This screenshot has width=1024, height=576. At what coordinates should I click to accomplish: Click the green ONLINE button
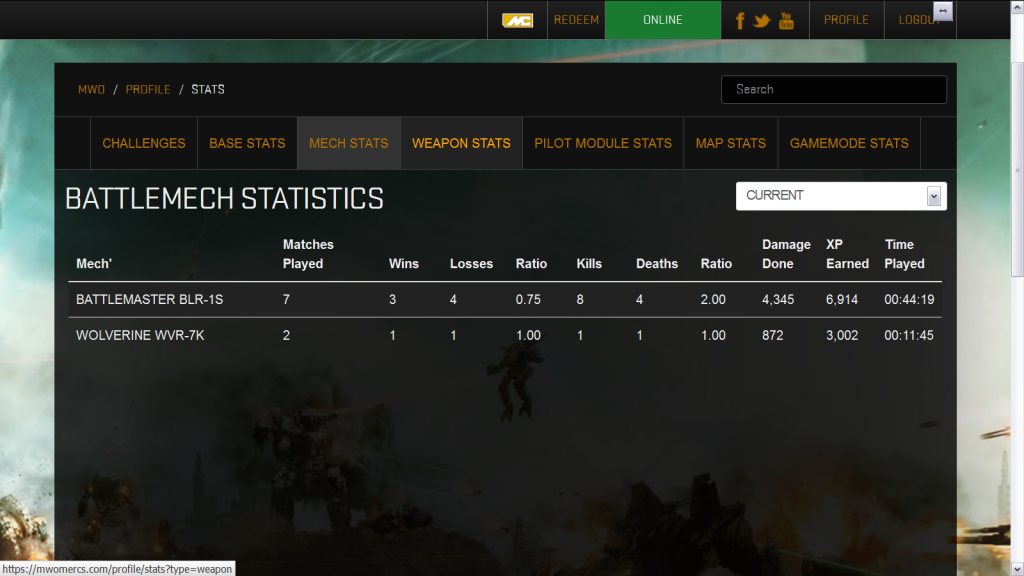[663, 20]
